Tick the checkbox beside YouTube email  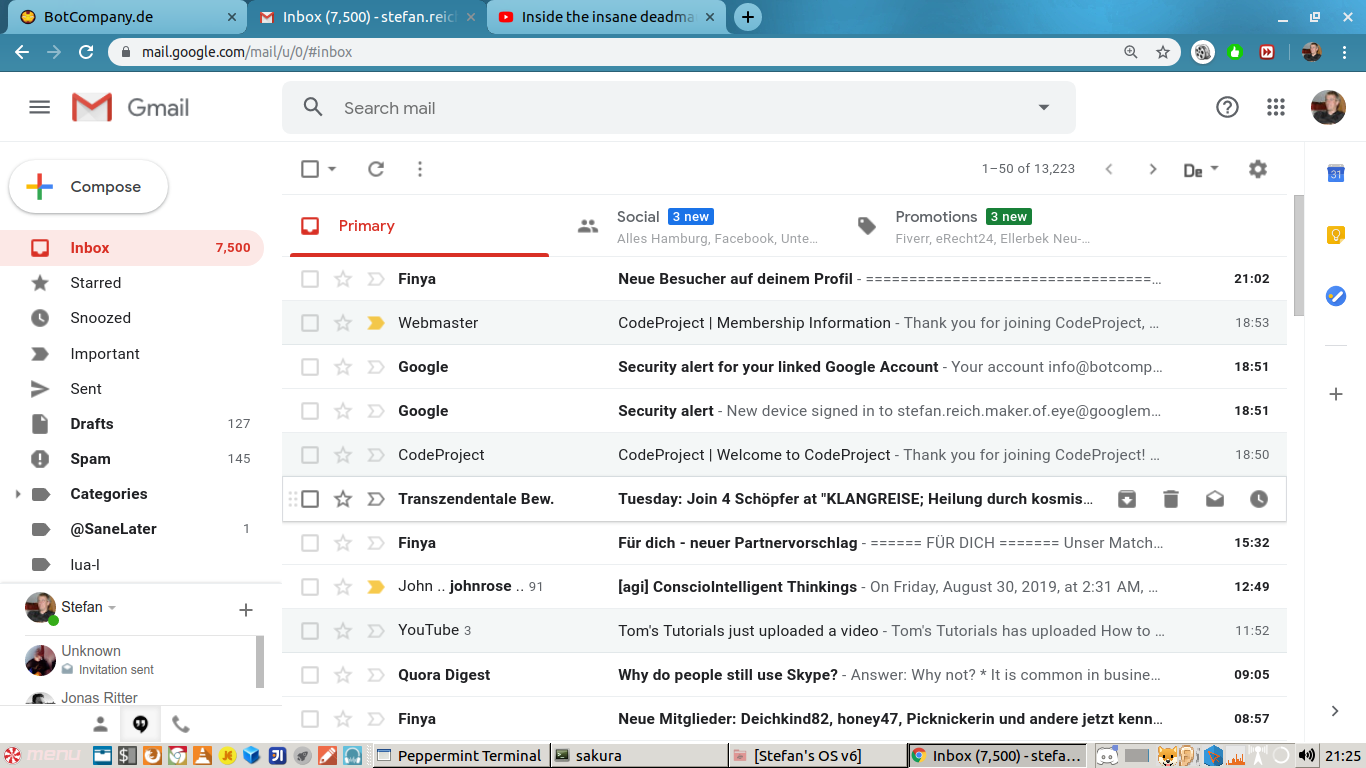[310, 631]
